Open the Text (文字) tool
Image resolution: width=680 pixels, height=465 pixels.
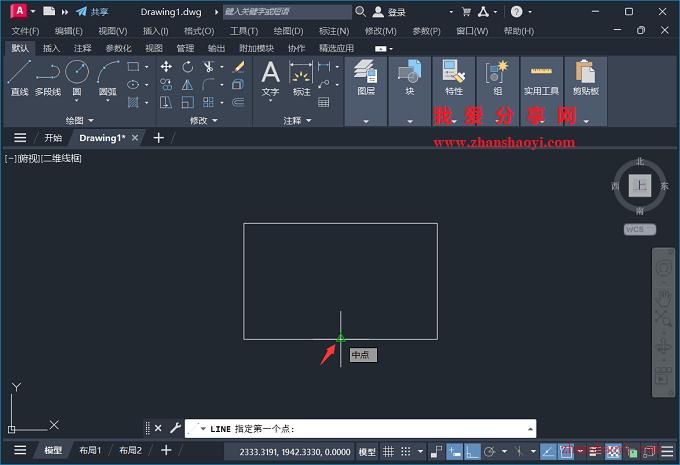[x=270, y=78]
